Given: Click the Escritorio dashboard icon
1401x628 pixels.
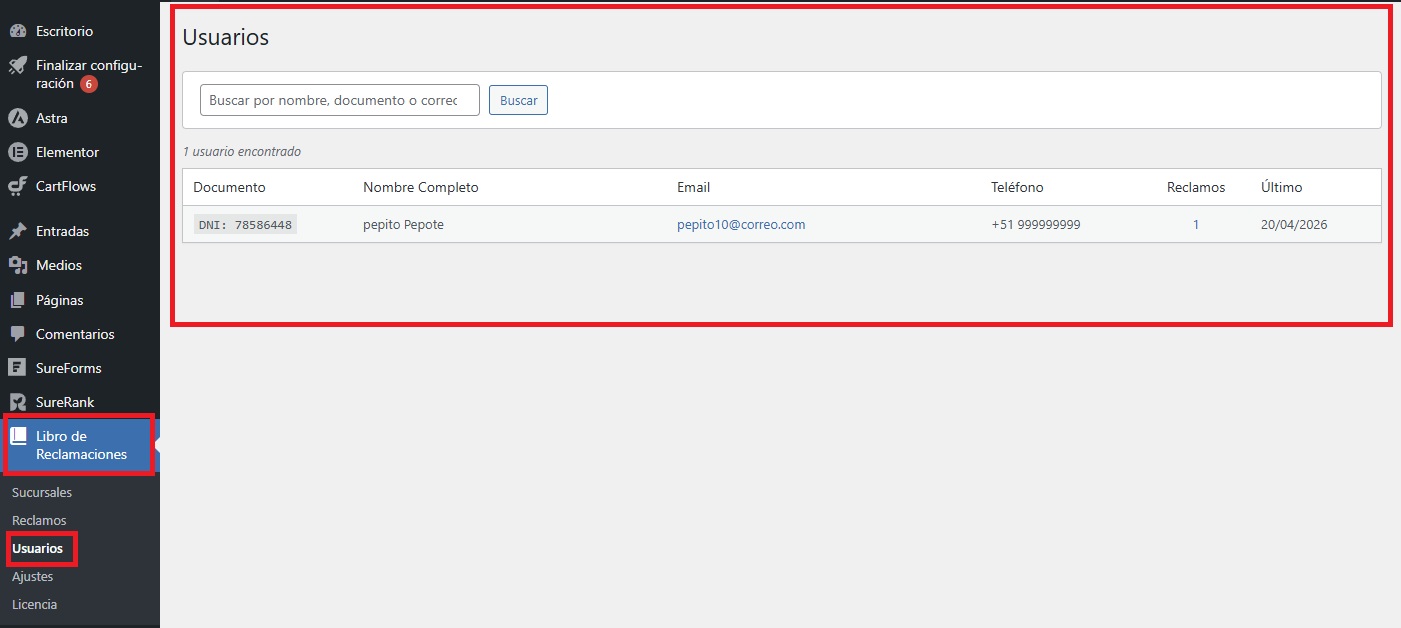Looking at the screenshot, I should (17, 31).
